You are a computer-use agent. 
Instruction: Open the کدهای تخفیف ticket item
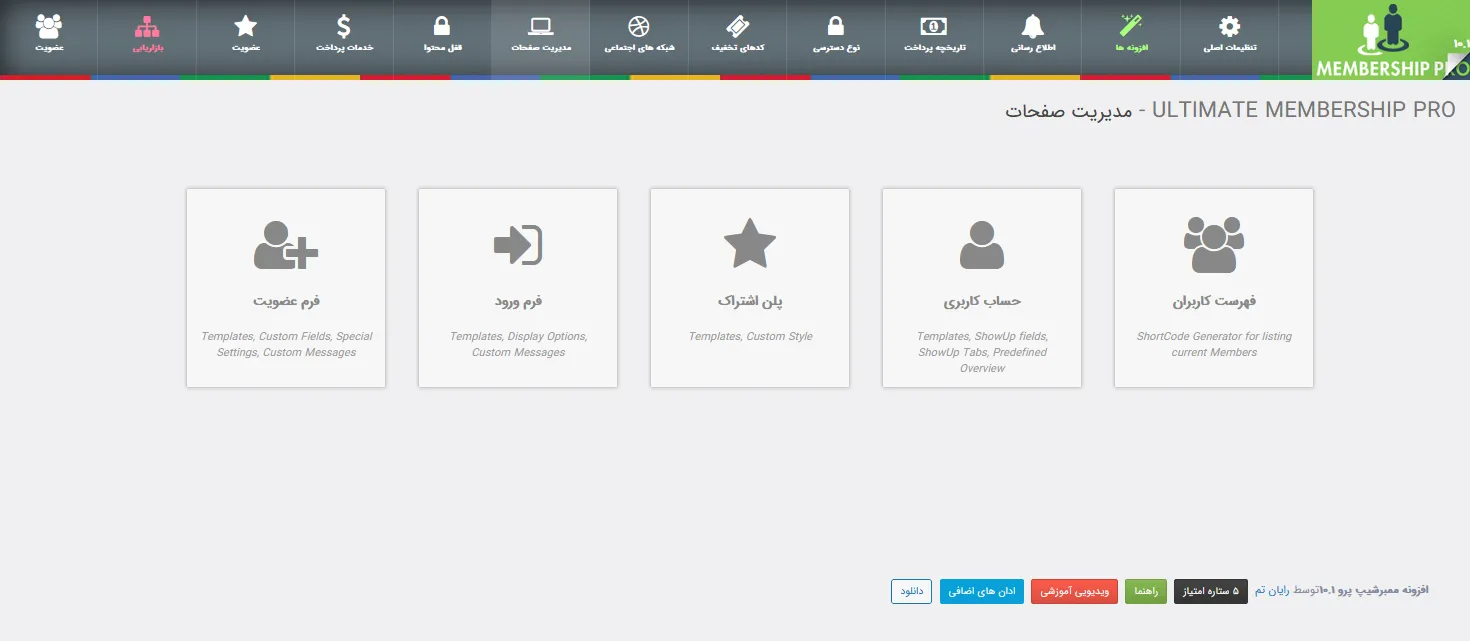737,37
